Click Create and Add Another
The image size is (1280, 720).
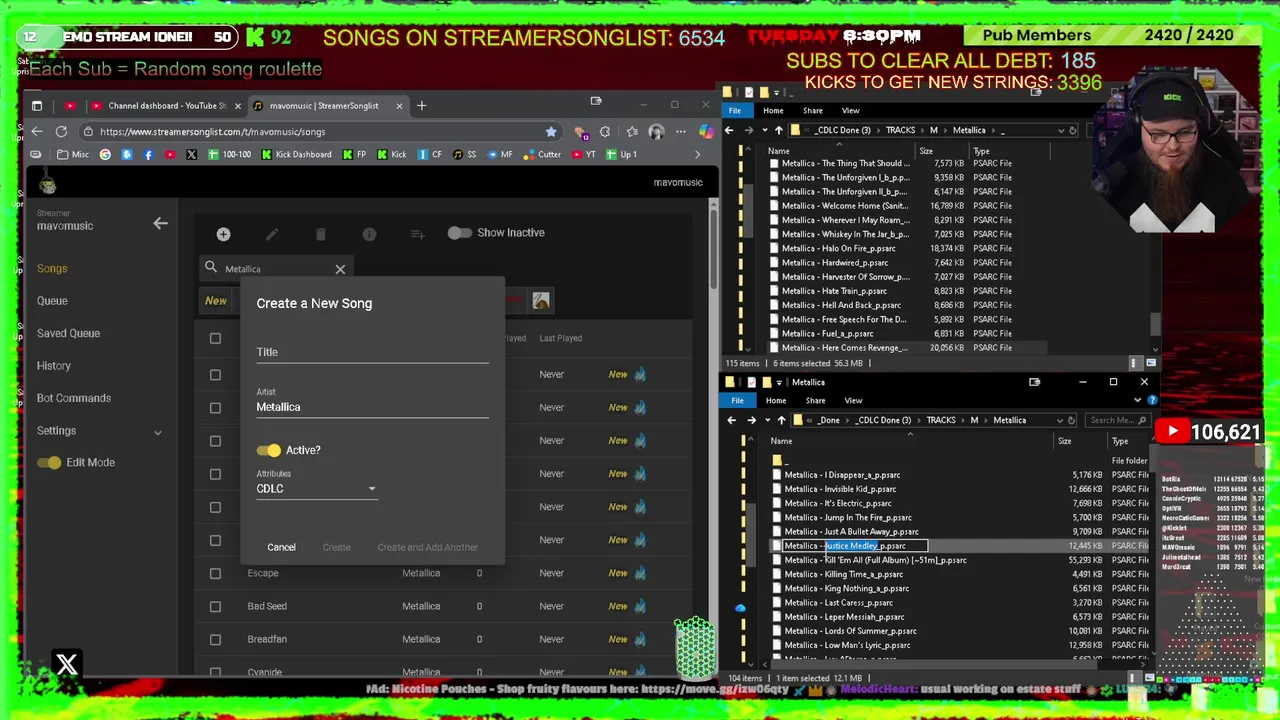427,547
